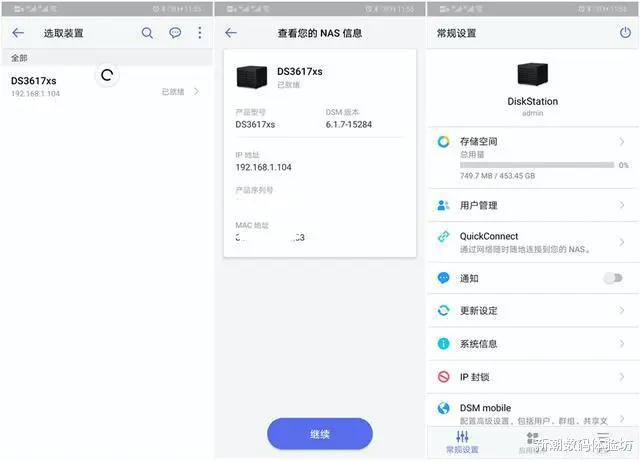
Task: Tap the DSM version 6.1.7-15284
Action: pyautogui.click(x=349, y=125)
